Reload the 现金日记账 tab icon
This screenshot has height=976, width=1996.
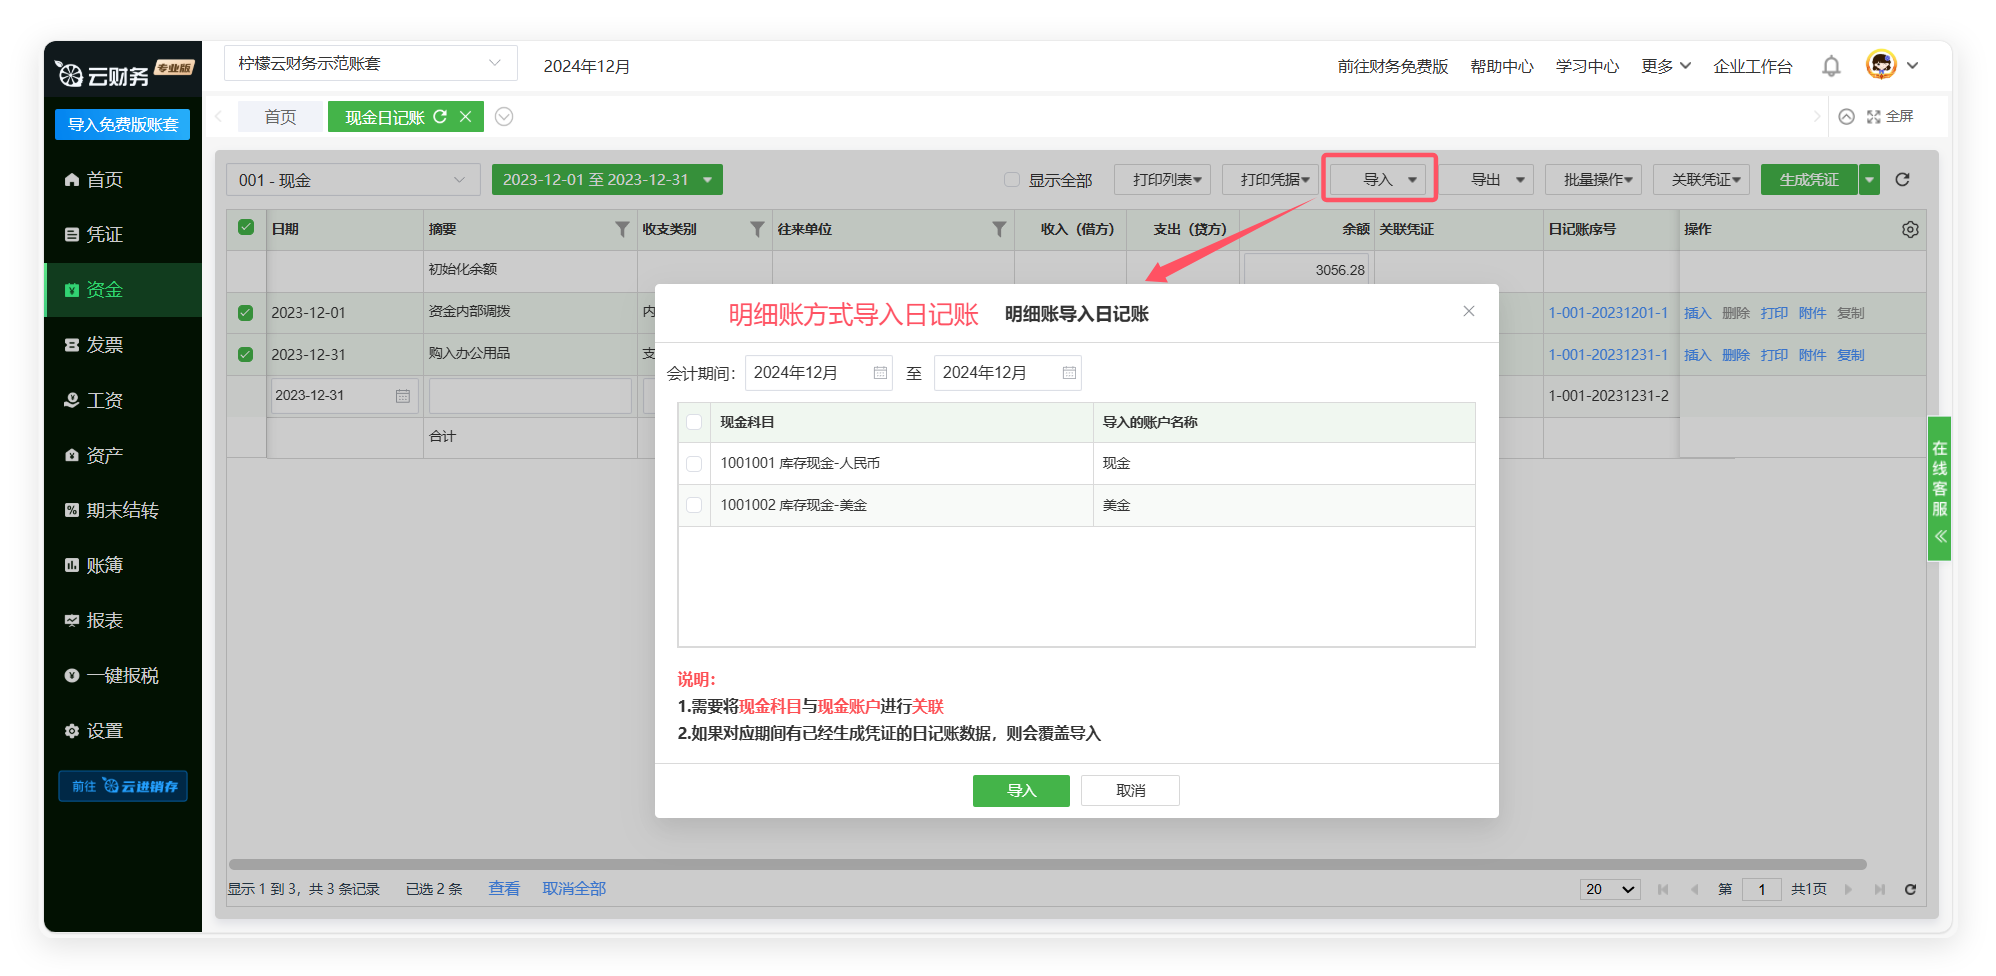point(440,117)
